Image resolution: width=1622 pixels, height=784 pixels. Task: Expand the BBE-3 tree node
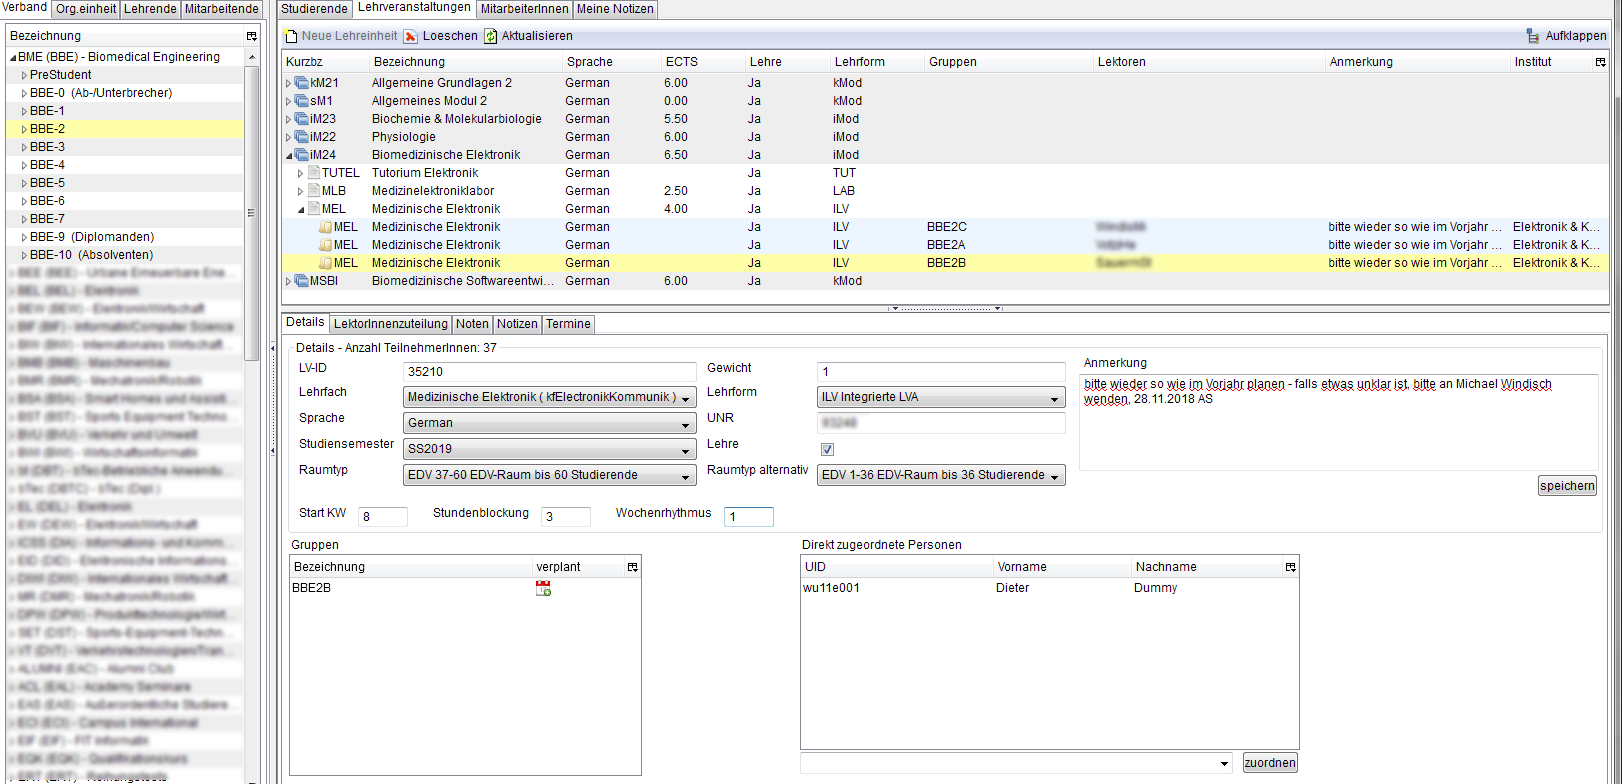(x=24, y=147)
